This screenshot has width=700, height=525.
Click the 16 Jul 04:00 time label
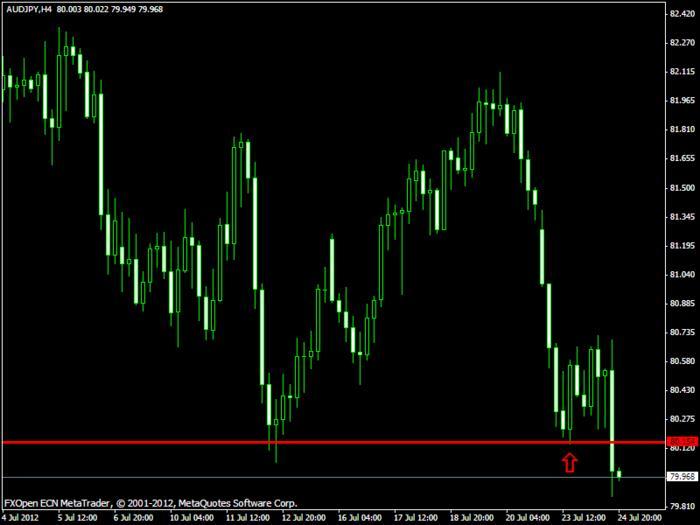tap(359, 518)
